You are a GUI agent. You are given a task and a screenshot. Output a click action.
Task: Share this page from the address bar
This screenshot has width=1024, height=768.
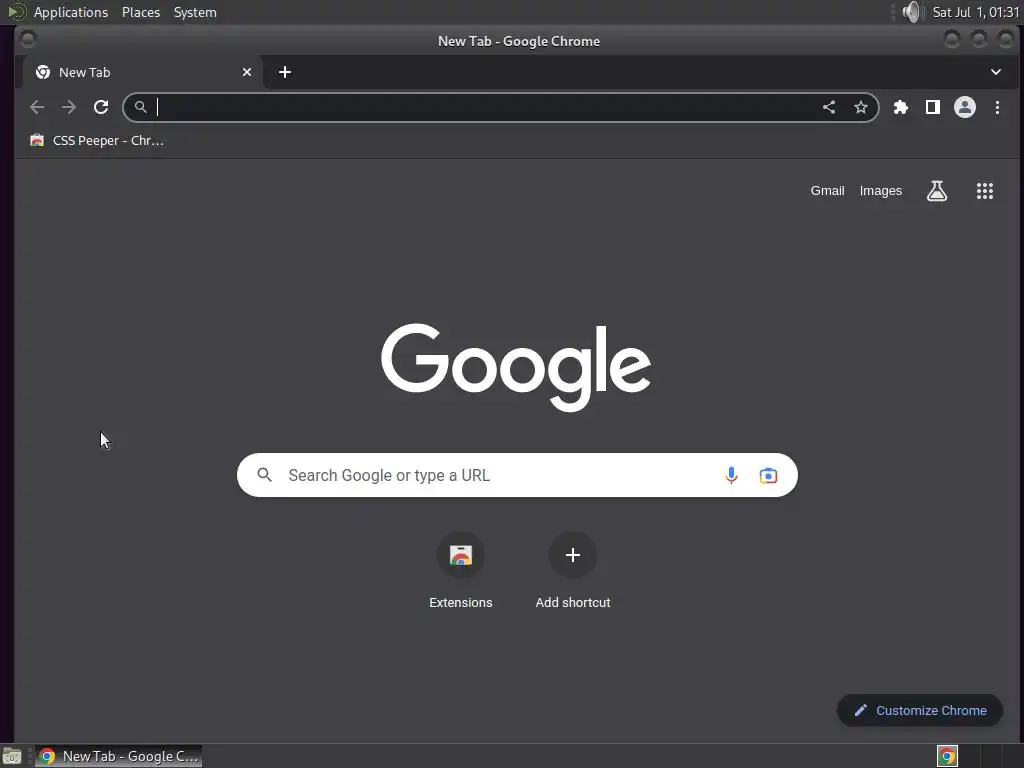[x=829, y=107]
